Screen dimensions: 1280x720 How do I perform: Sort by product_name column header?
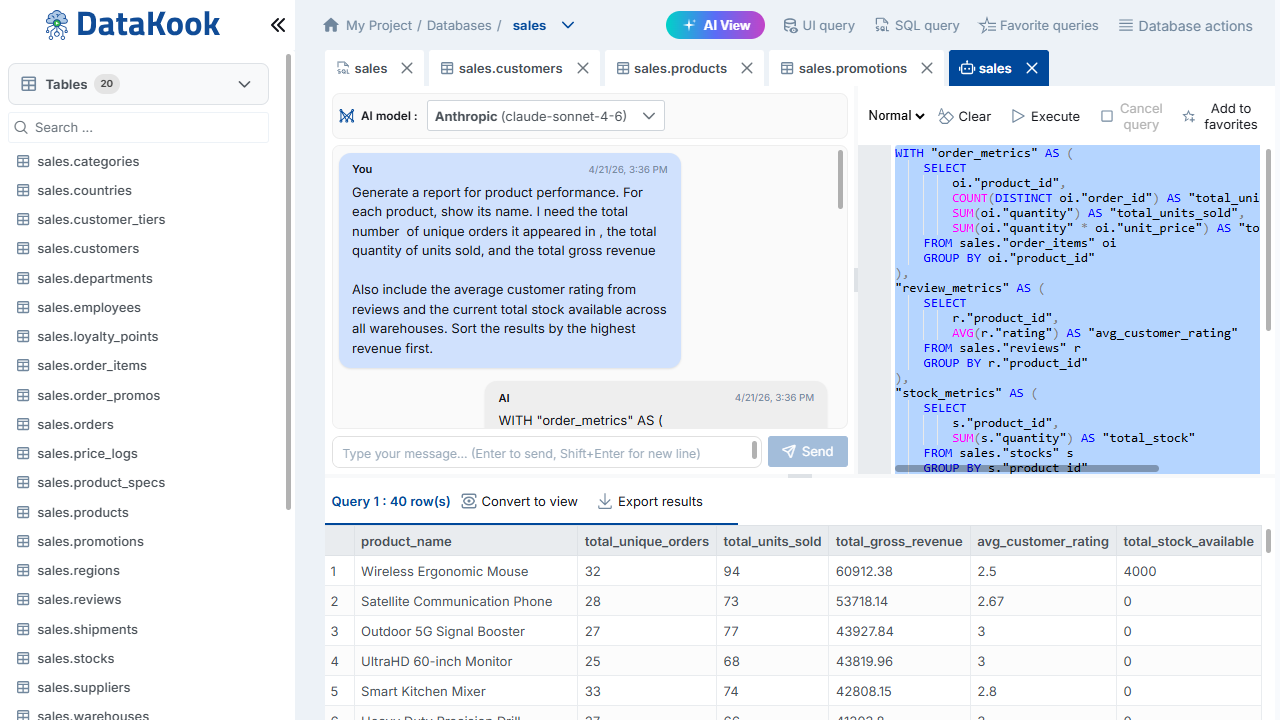[x=466, y=541]
